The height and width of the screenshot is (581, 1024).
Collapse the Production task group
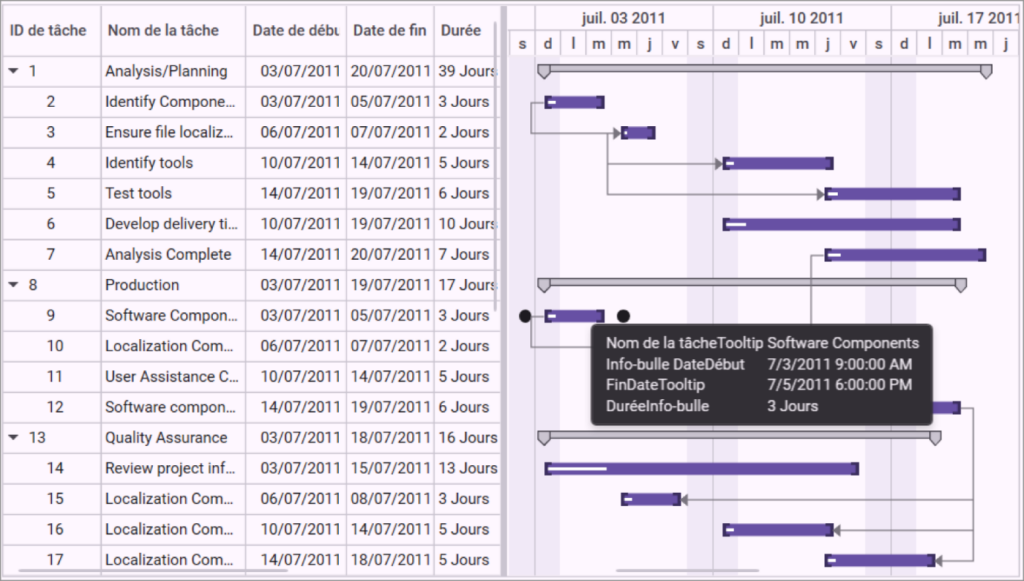tap(14, 285)
